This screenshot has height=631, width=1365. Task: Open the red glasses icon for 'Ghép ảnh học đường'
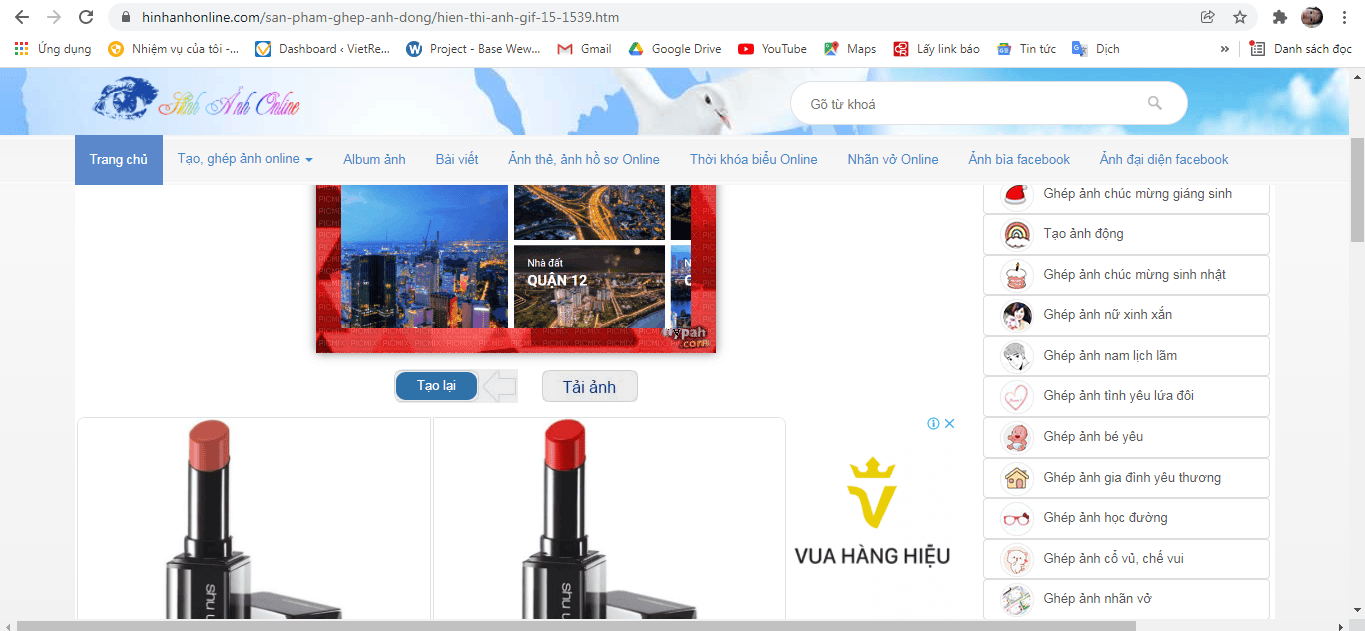1016,518
